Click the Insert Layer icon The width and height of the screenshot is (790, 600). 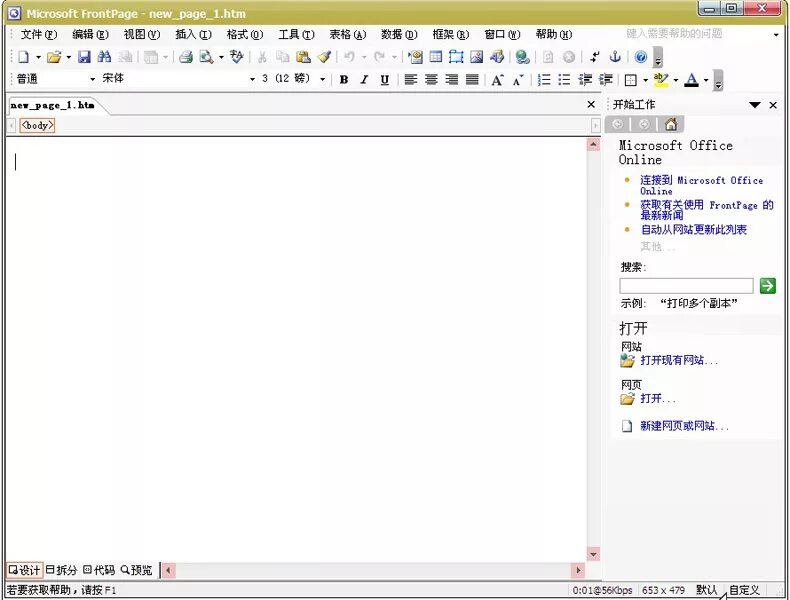[456, 57]
